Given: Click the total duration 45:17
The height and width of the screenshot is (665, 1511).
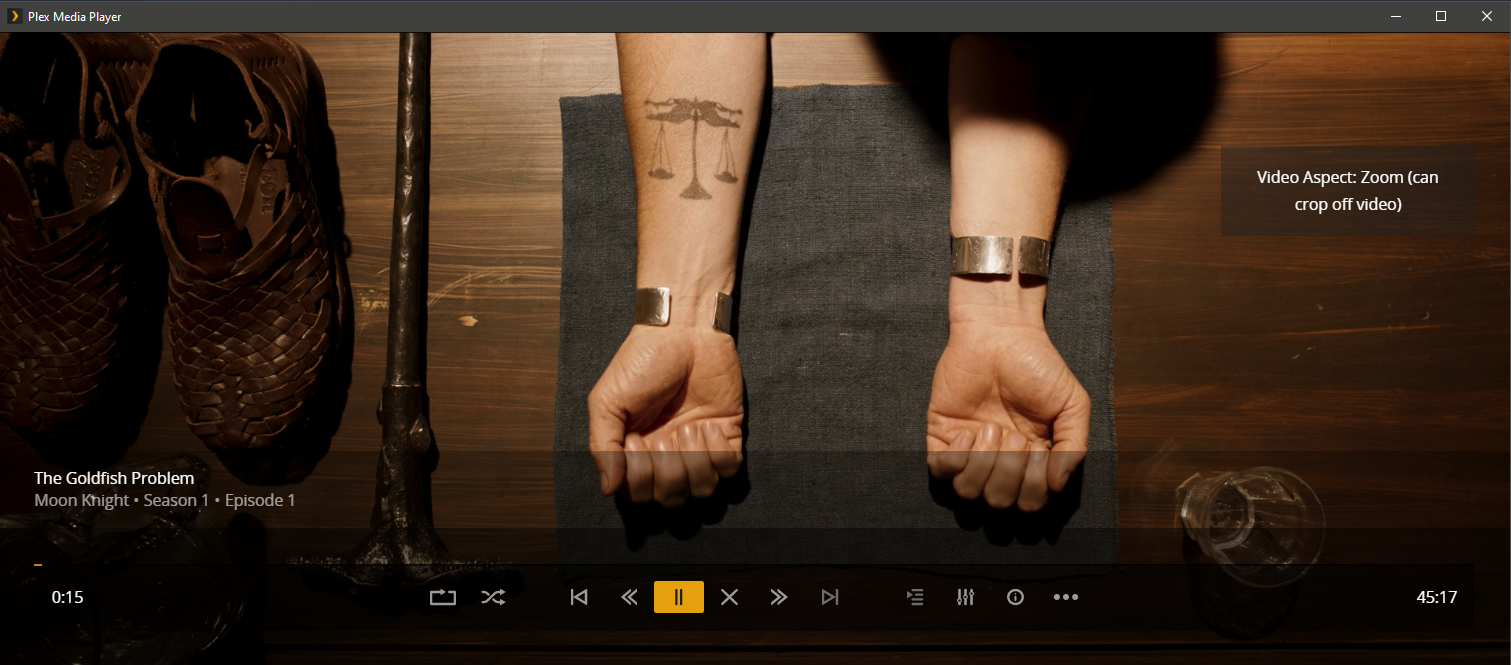Looking at the screenshot, I should 1437,597.
